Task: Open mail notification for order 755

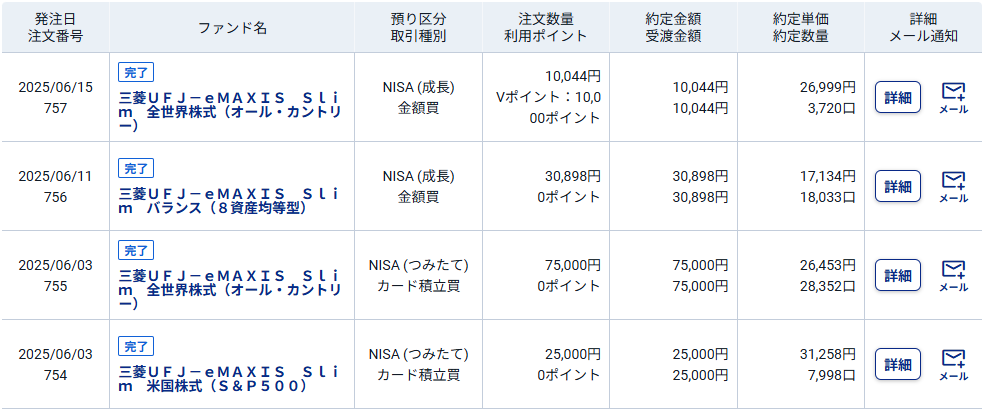Action: (x=953, y=277)
